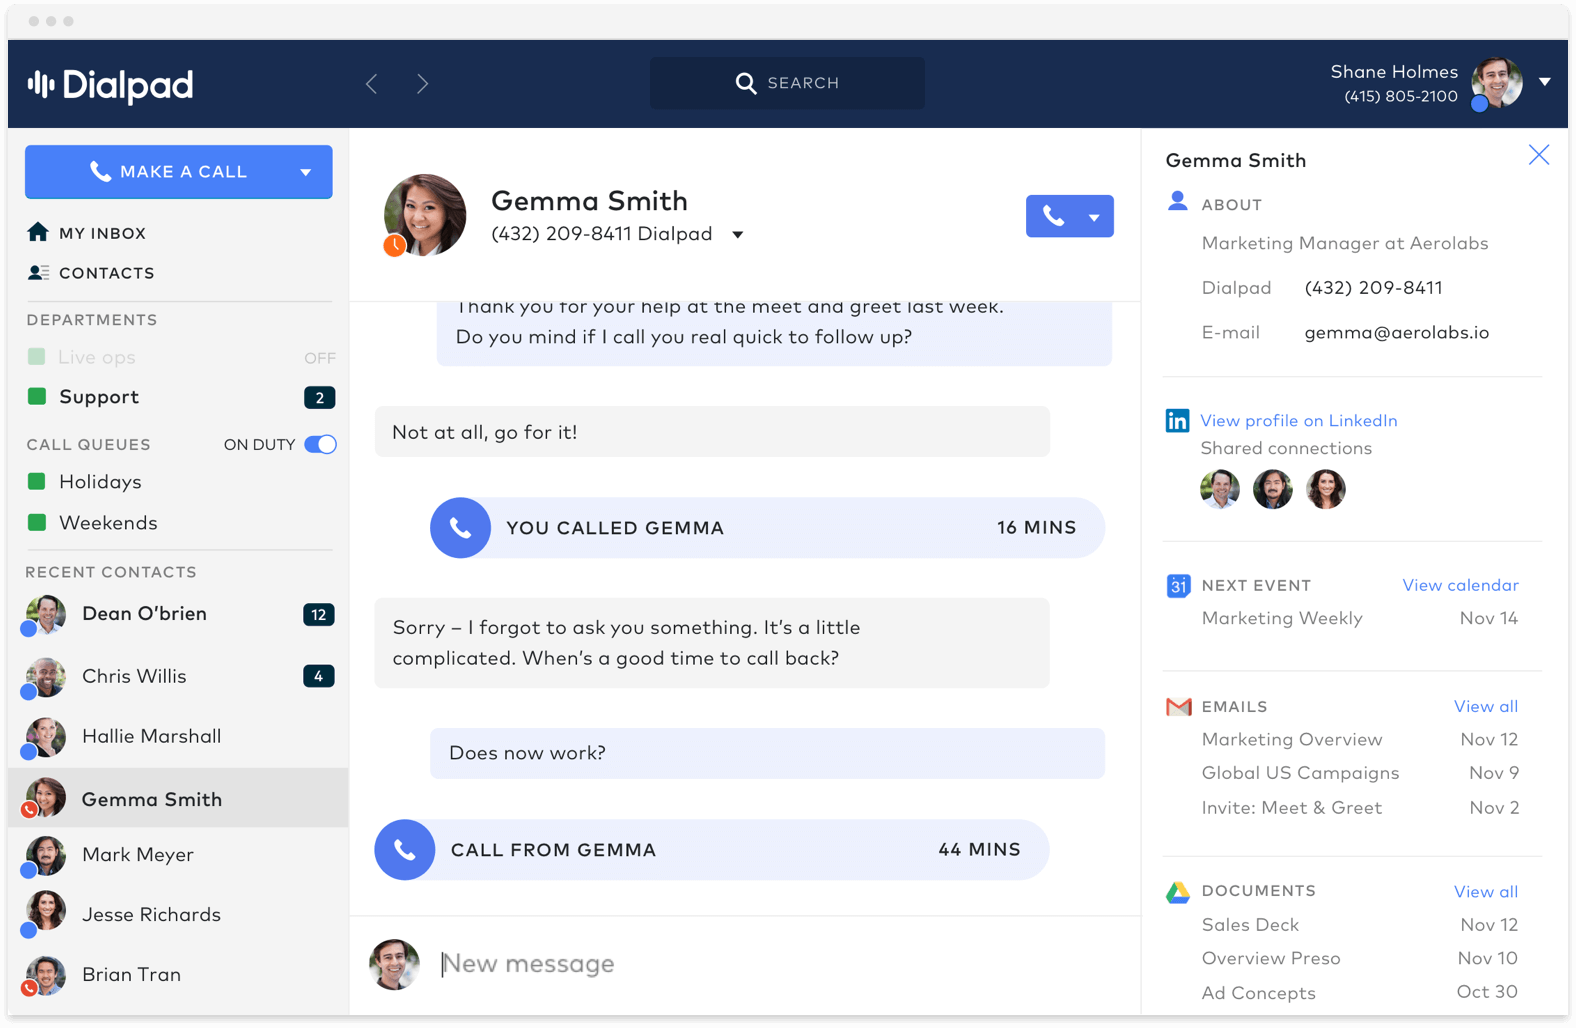Click the forward navigation arrow
The image size is (1576, 1028).
coord(423,84)
